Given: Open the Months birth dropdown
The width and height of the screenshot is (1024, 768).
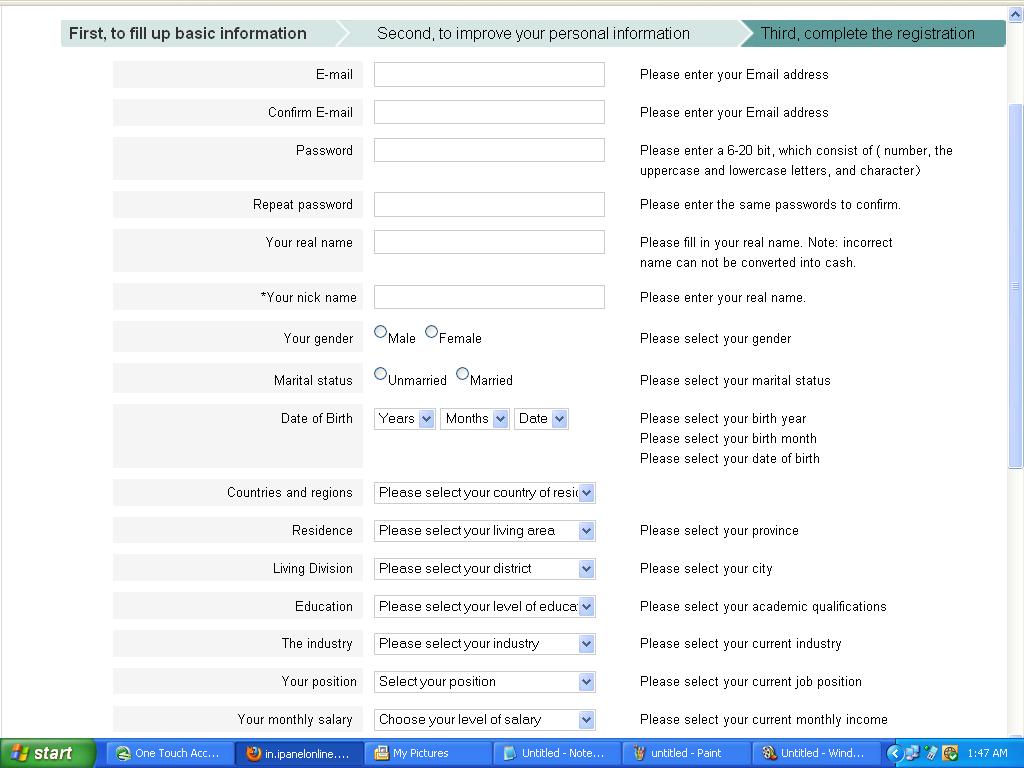Looking at the screenshot, I should (x=475, y=419).
